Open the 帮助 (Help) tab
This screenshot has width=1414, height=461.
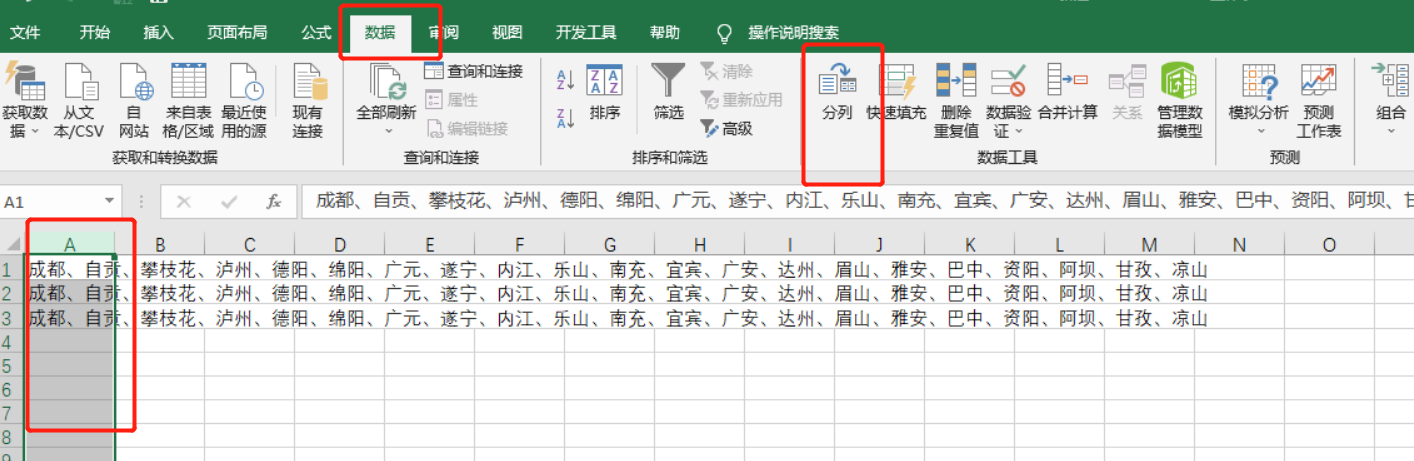[664, 33]
